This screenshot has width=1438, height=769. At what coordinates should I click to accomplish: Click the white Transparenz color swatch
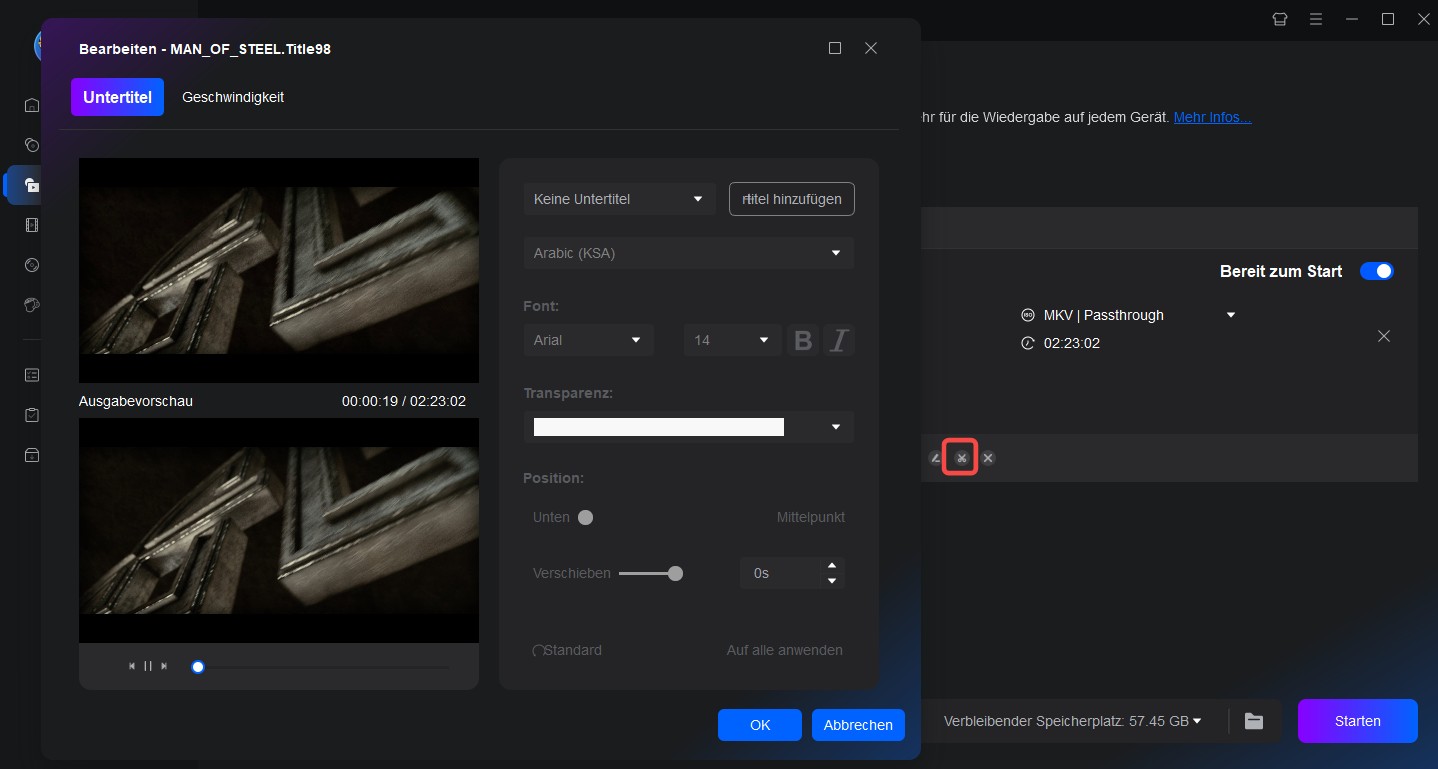[x=658, y=427]
